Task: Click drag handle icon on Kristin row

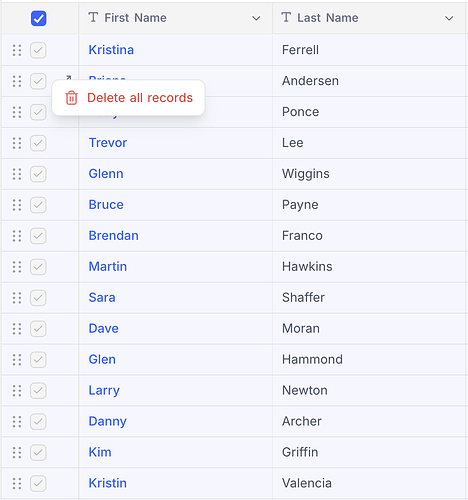Action: click(x=17, y=484)
